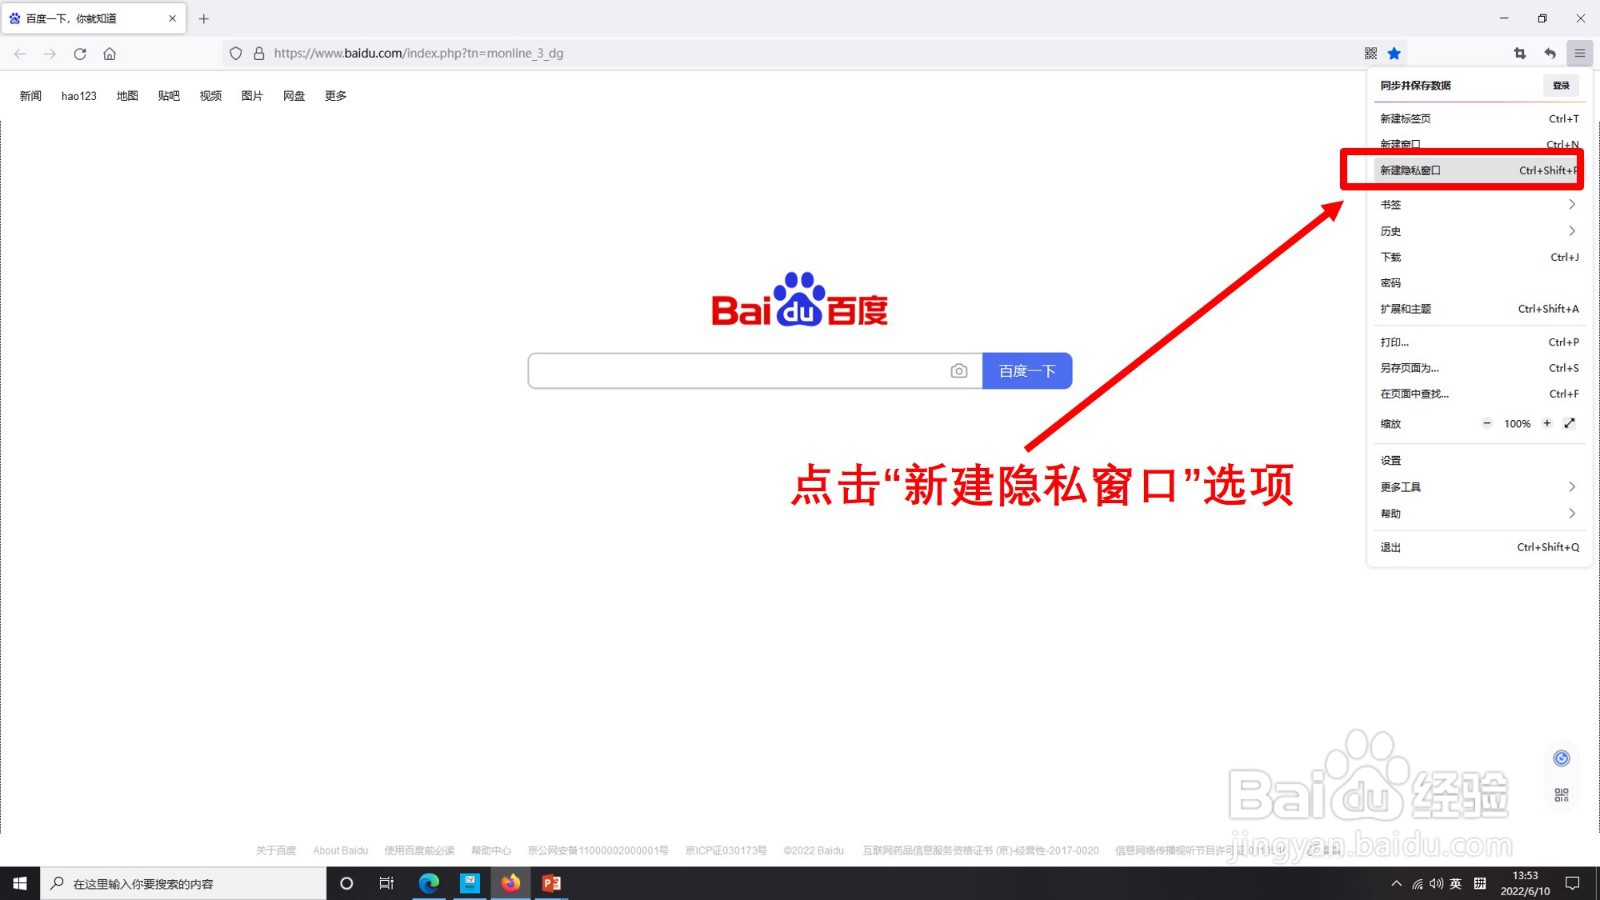Click the forward navigation arrow
The width and height of the screenshot is (1600, 900).
[x=50, y=54]
